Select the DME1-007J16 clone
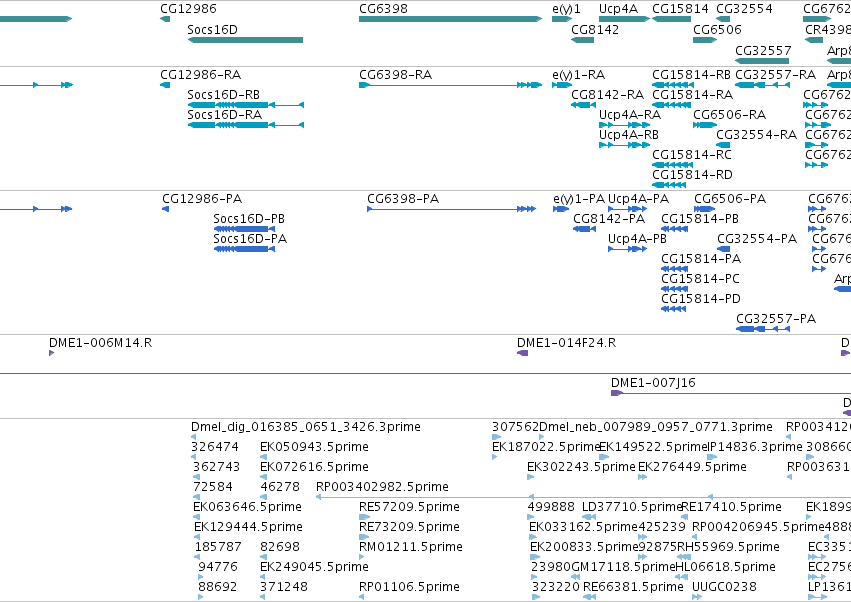The image size is (851, 602). pyautogui.click(x=731, y=394)
